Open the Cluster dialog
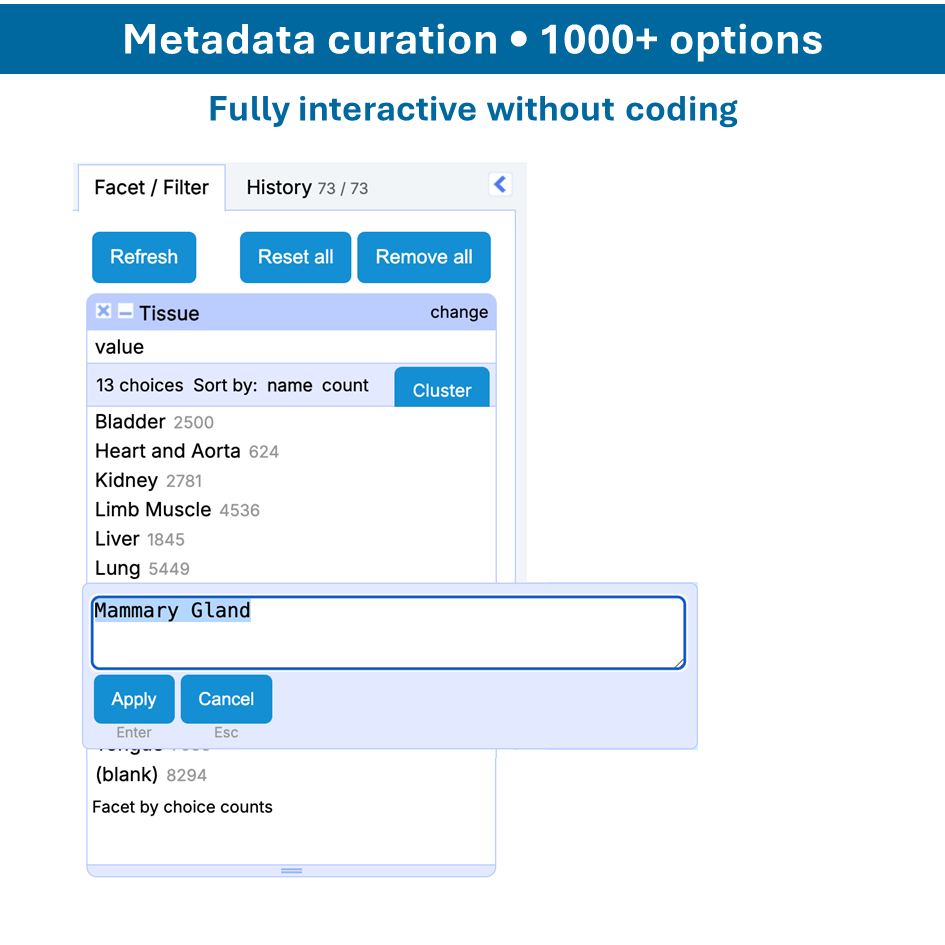945x945 pixels. pyautogui.click(x=441, y=389)
